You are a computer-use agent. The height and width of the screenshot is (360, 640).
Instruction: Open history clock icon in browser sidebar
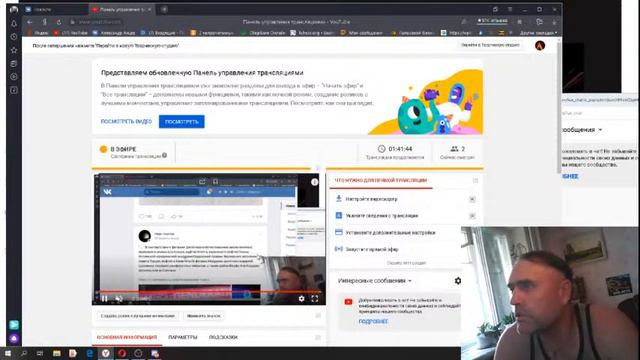click(x=14, y=37)
